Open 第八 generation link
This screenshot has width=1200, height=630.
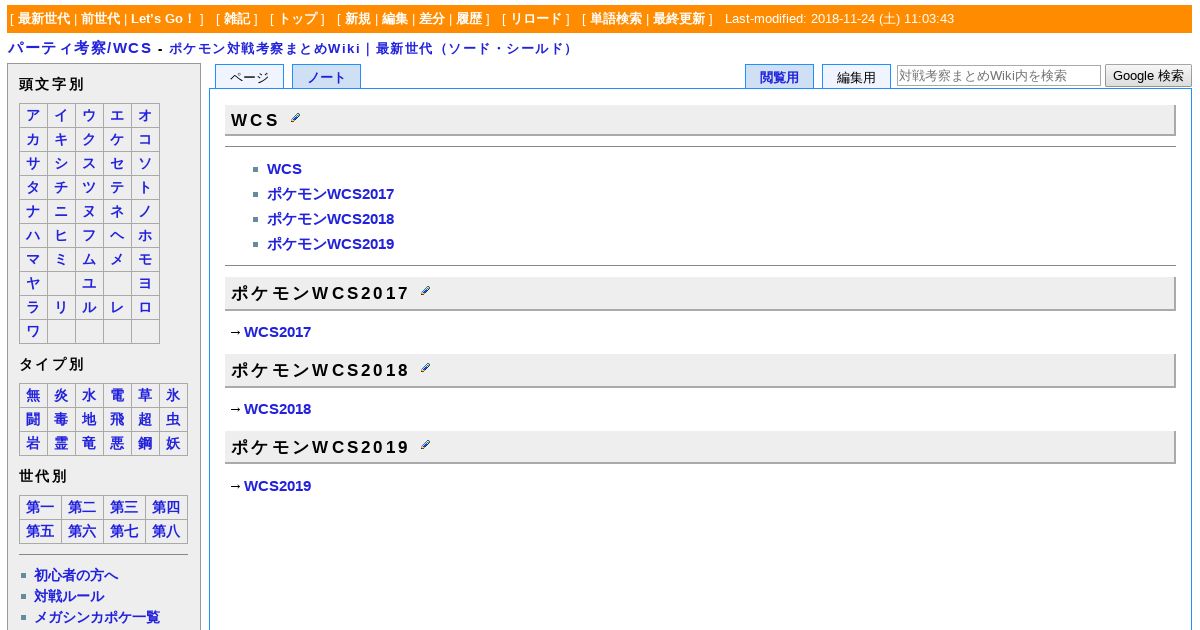click(166, 532)
